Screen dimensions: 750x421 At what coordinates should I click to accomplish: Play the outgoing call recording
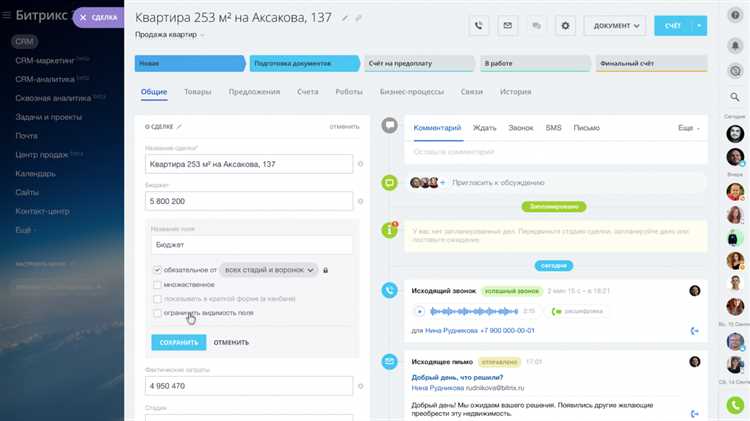(x=419, y=311)
